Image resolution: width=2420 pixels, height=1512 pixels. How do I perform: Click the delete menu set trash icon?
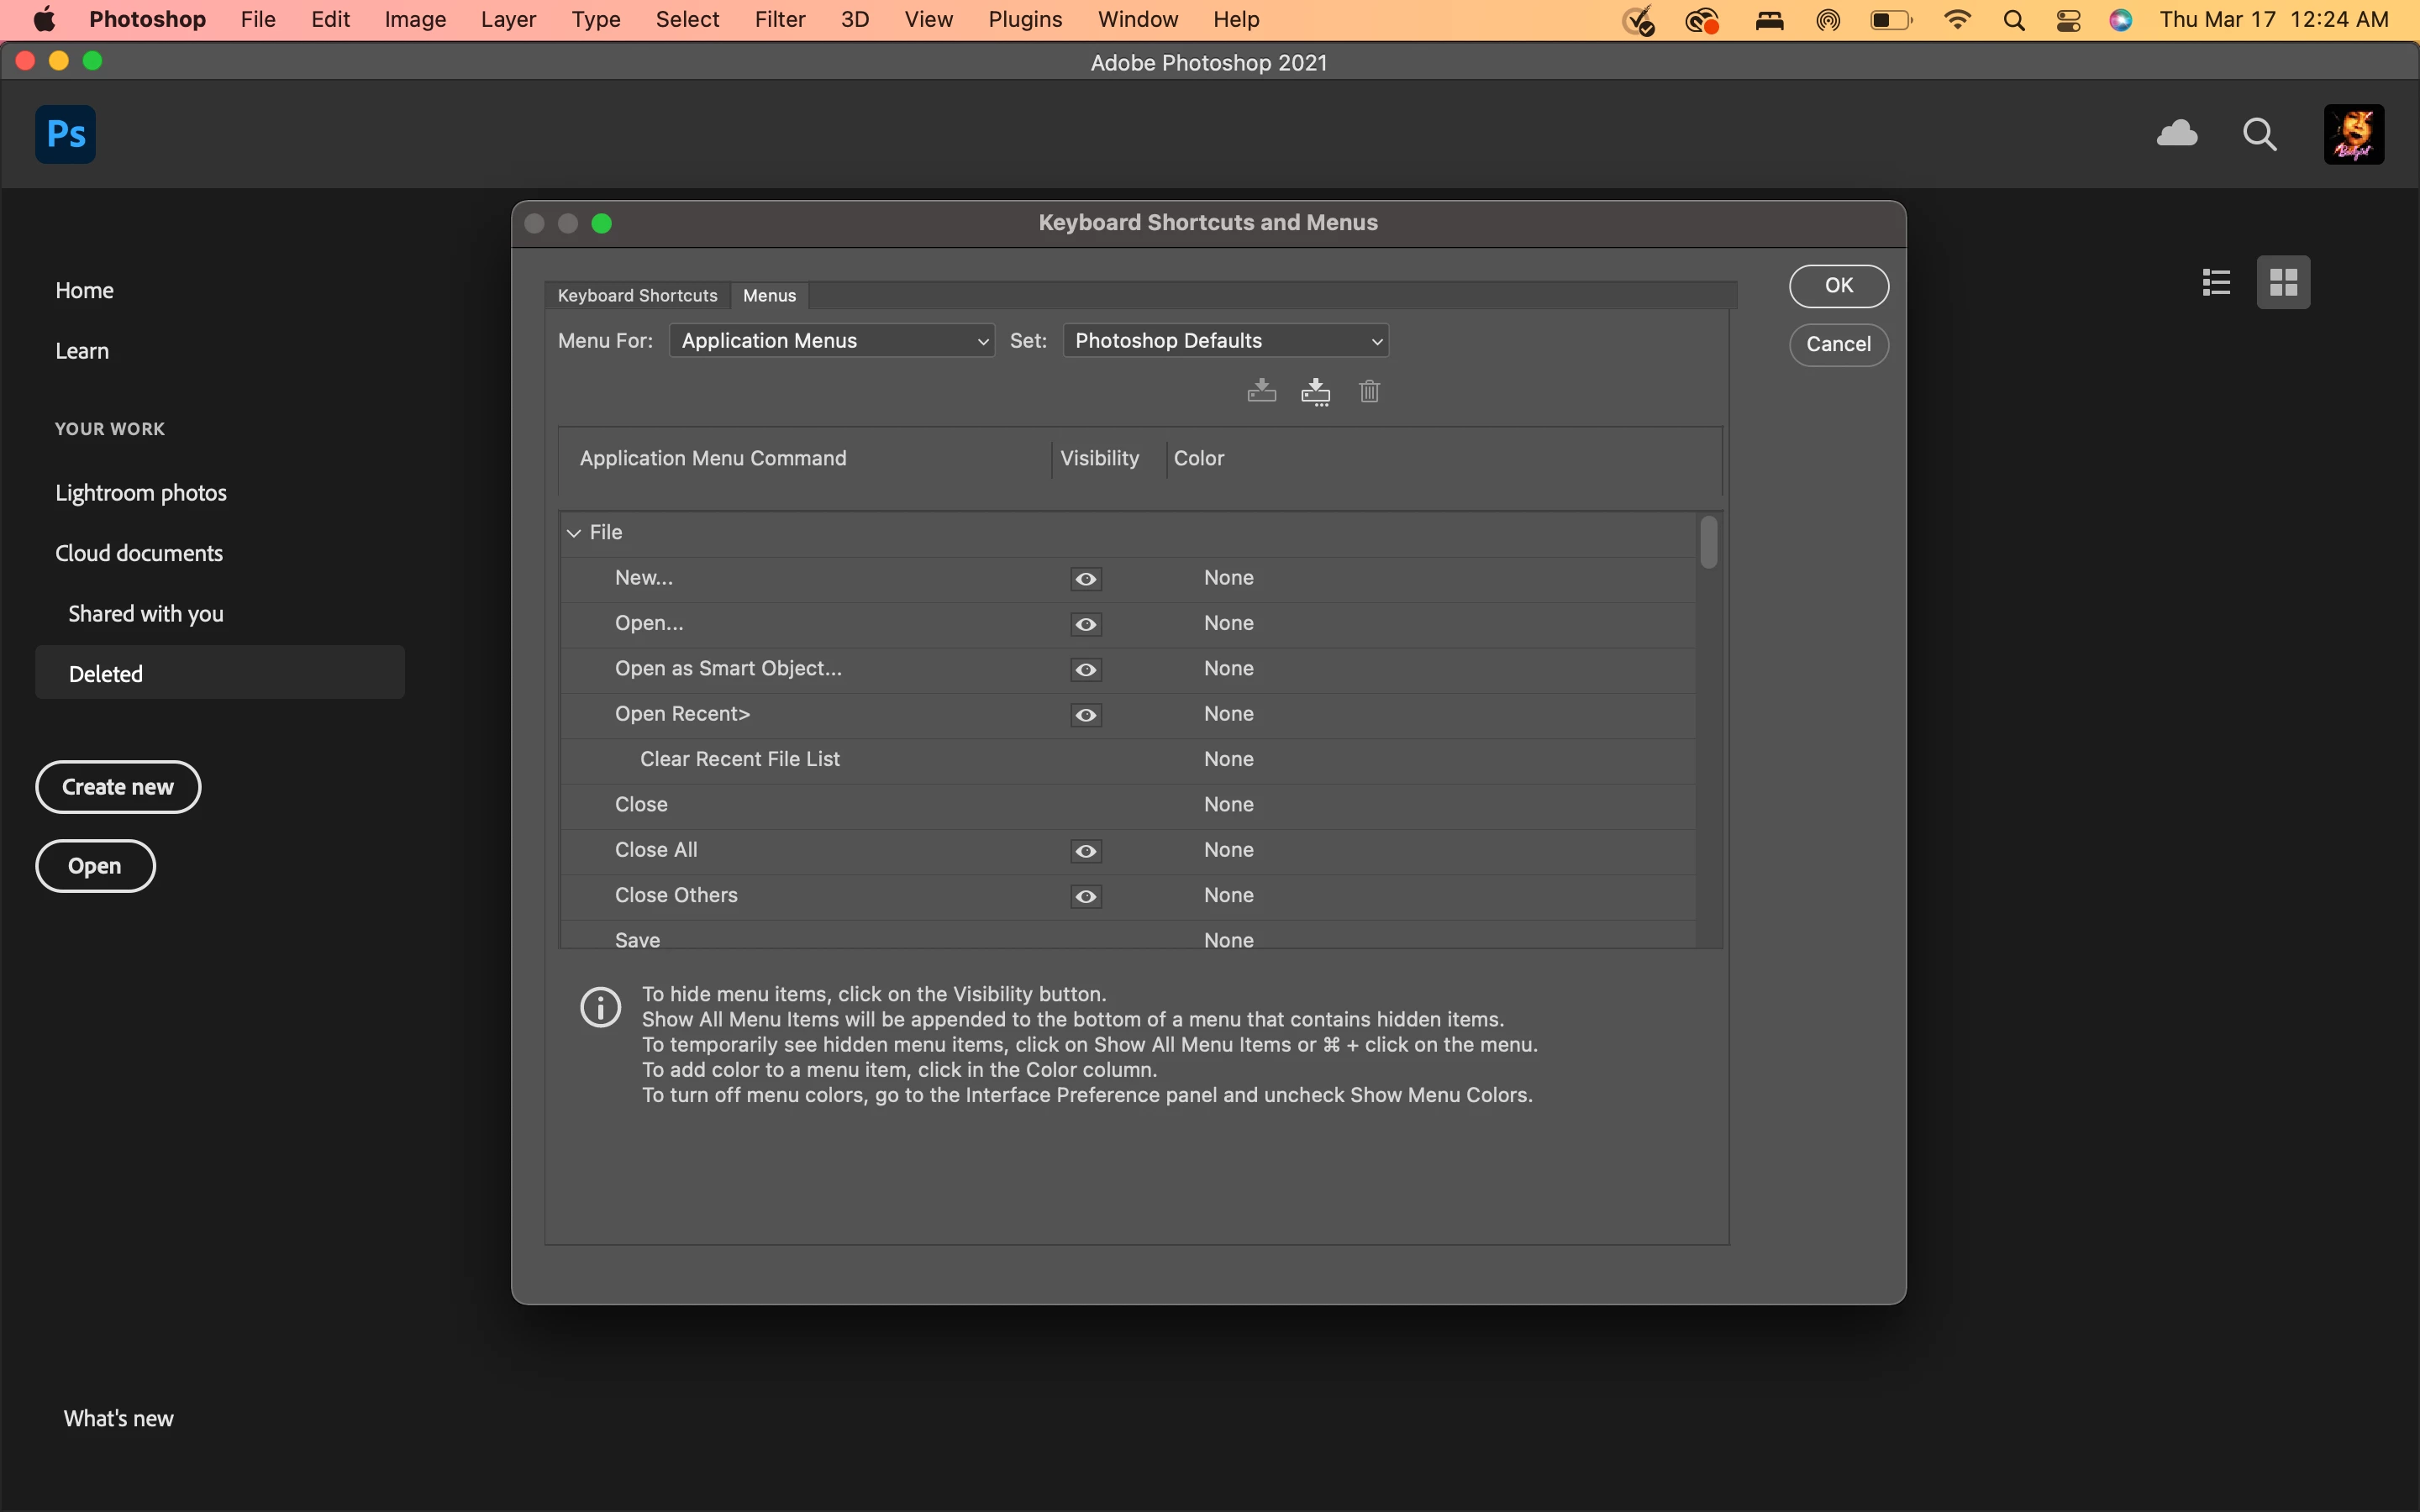click(1369, 391)
